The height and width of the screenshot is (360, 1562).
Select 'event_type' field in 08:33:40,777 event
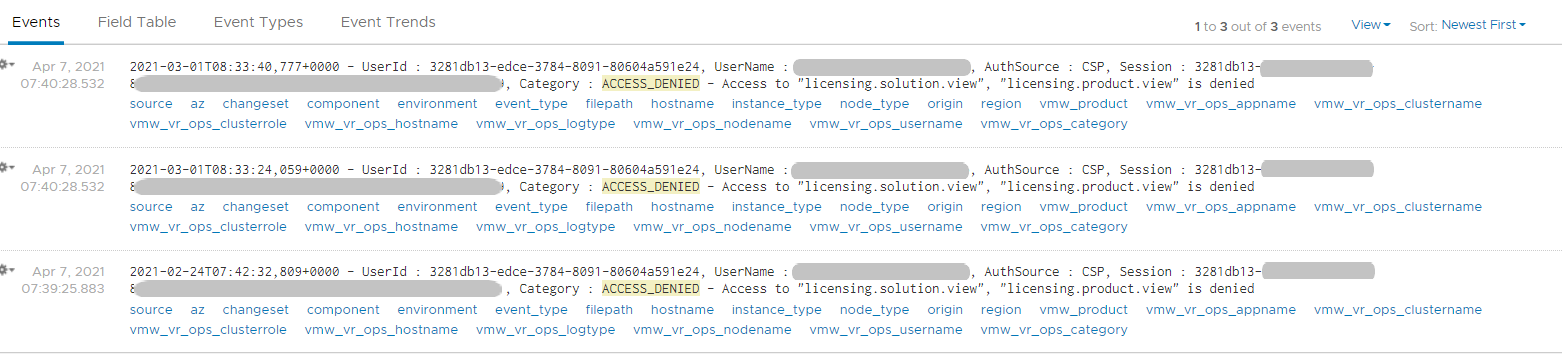pos(532,104)
